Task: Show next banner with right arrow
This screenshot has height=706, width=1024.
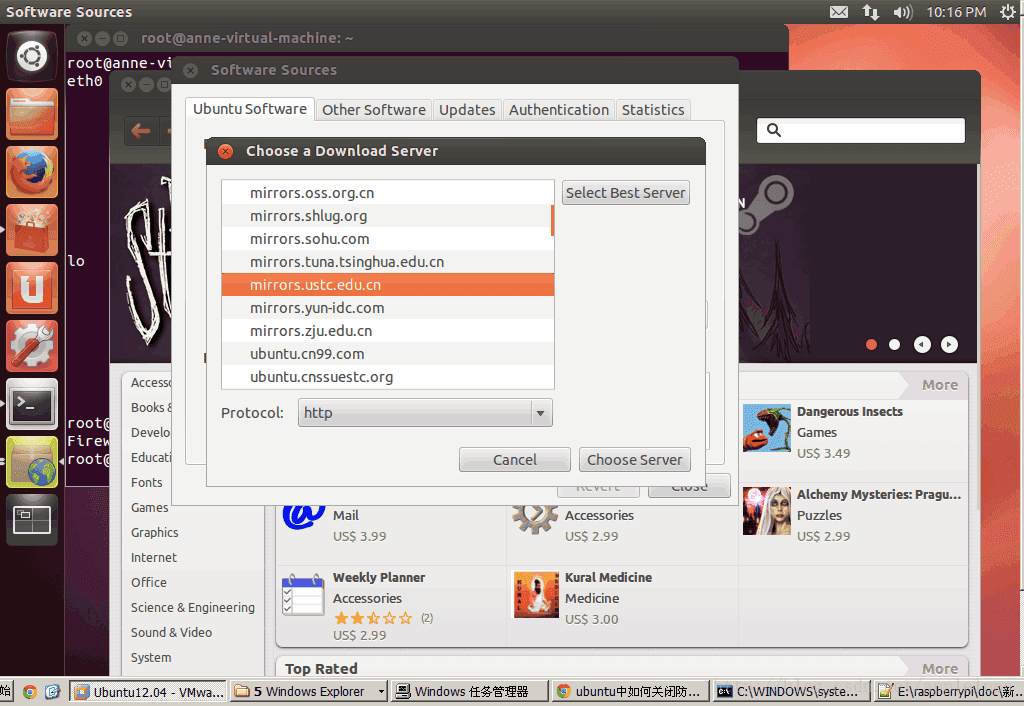Action: click(950, 344)
